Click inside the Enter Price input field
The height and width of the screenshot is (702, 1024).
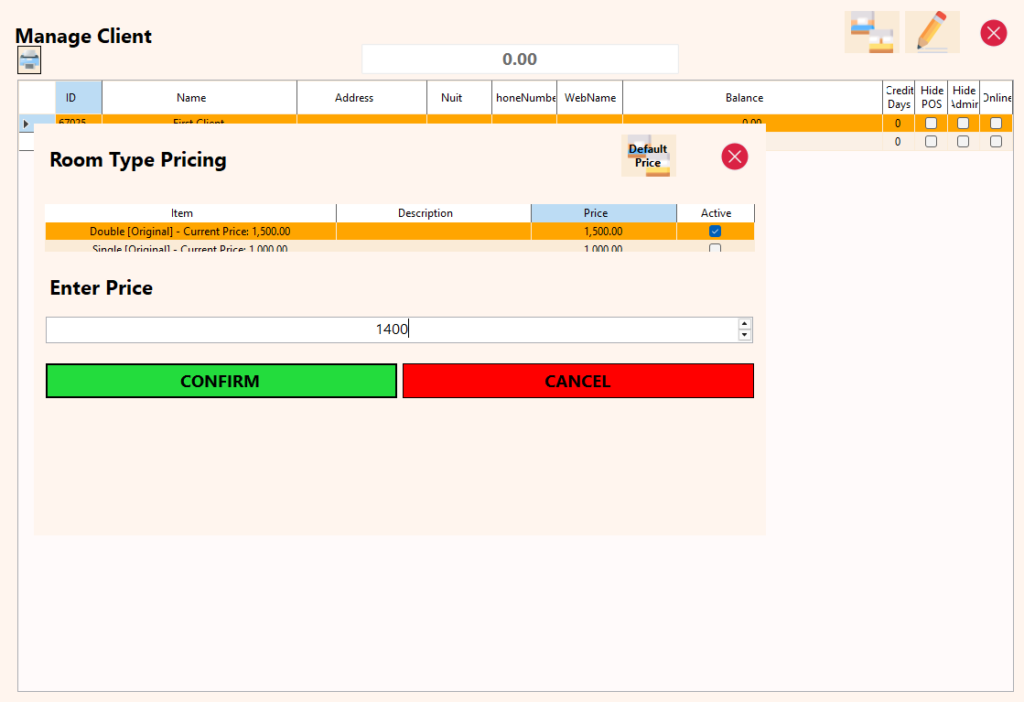pos(390,329)
